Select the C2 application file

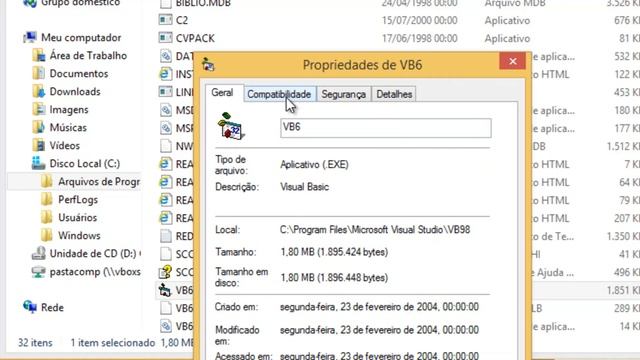182,20
